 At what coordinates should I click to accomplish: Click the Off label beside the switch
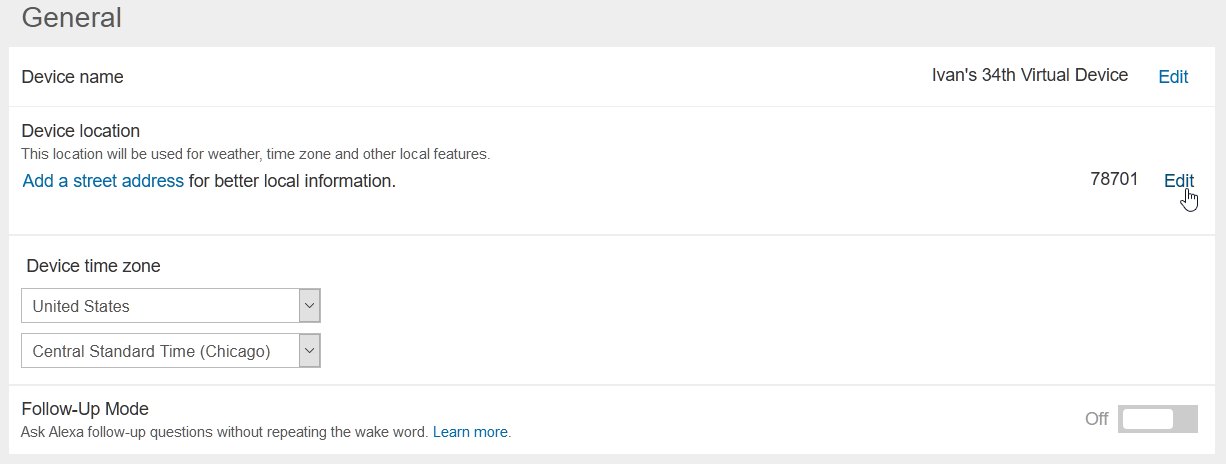pos(1097,419)
